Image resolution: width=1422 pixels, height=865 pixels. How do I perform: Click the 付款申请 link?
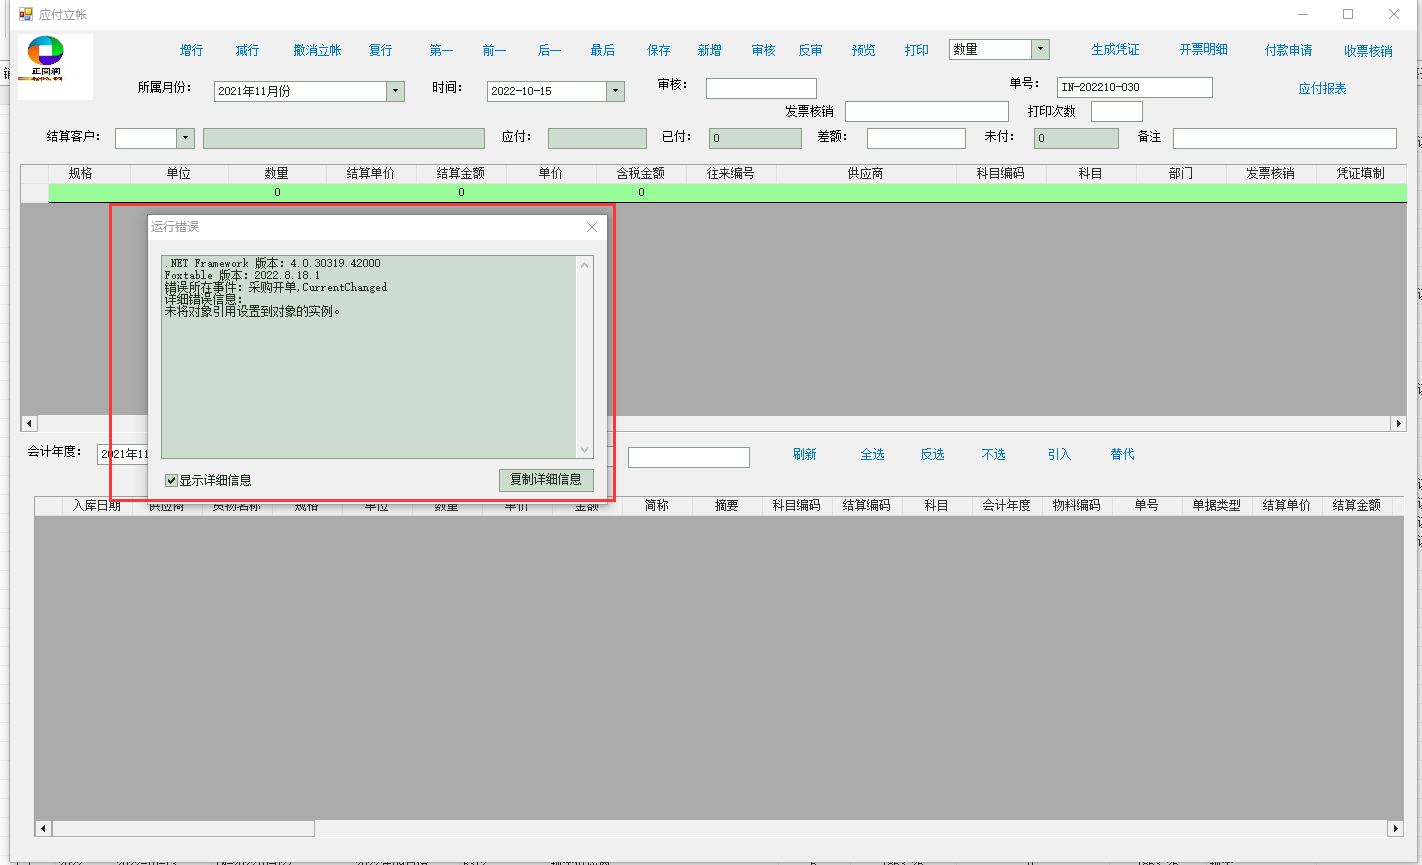tap(1288, 50)
